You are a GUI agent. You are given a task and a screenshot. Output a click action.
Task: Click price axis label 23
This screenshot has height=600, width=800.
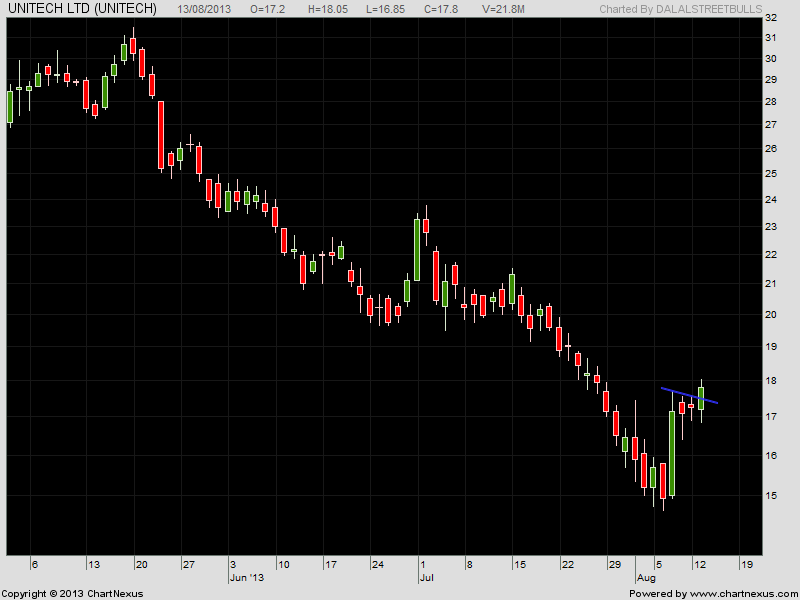[771, 227]
